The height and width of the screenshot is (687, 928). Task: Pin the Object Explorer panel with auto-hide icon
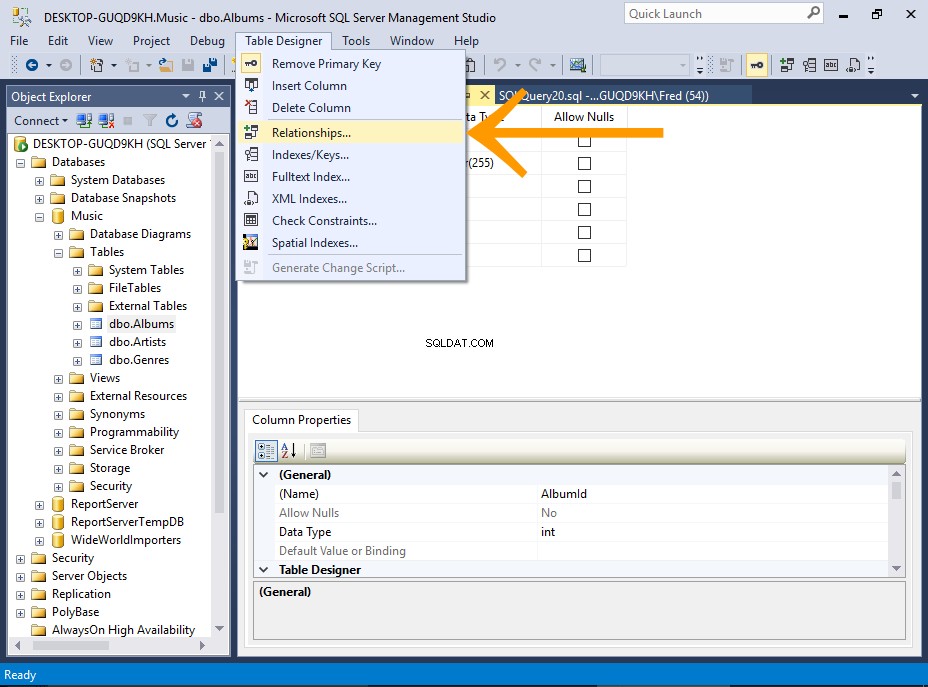(202, 96)
